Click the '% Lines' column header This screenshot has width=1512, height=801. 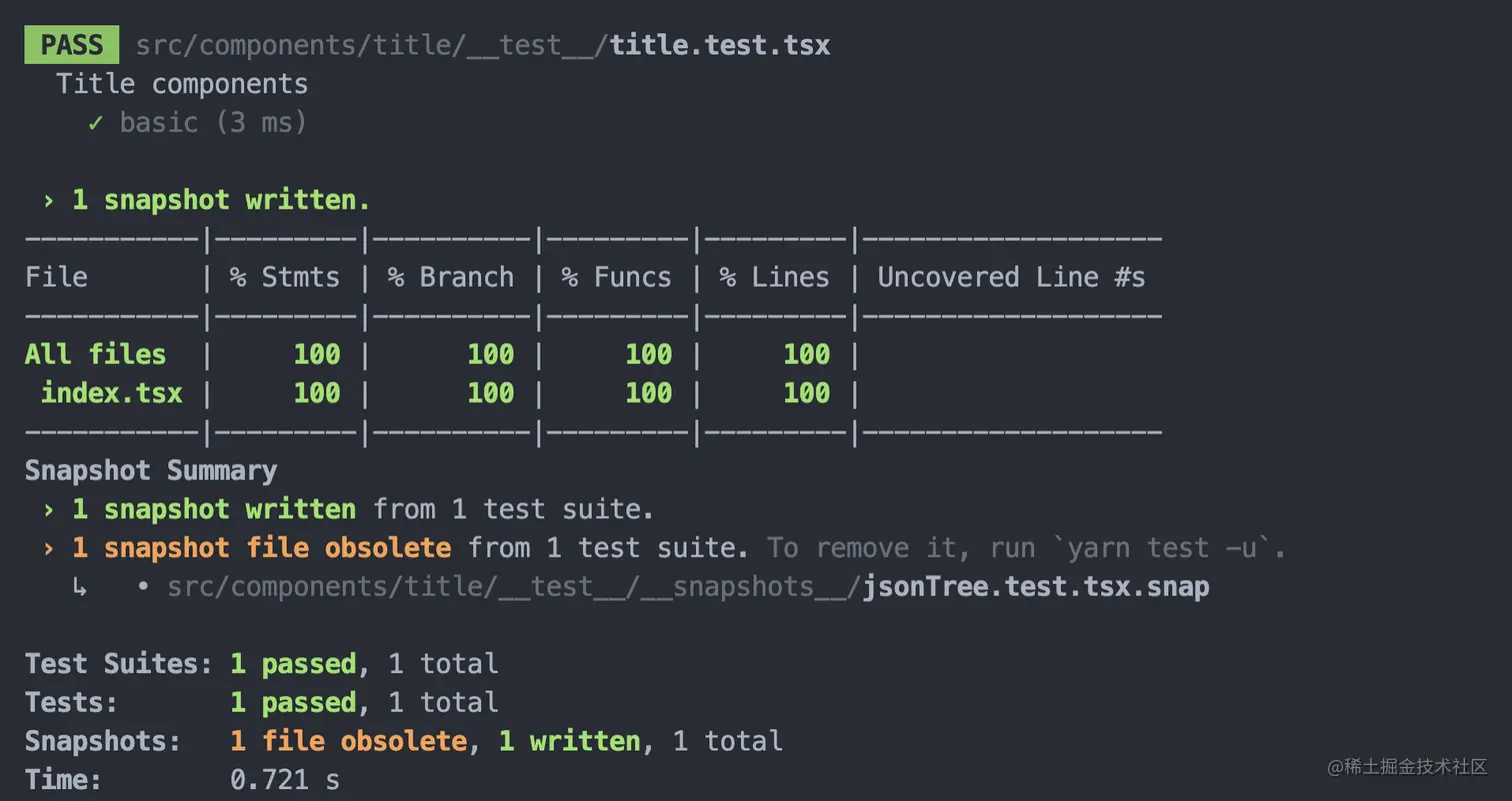775,277
